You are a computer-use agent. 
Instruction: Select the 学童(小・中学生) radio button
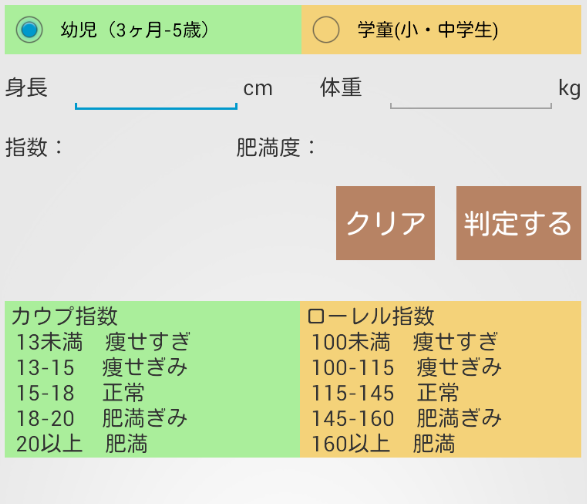pos(326,30)
